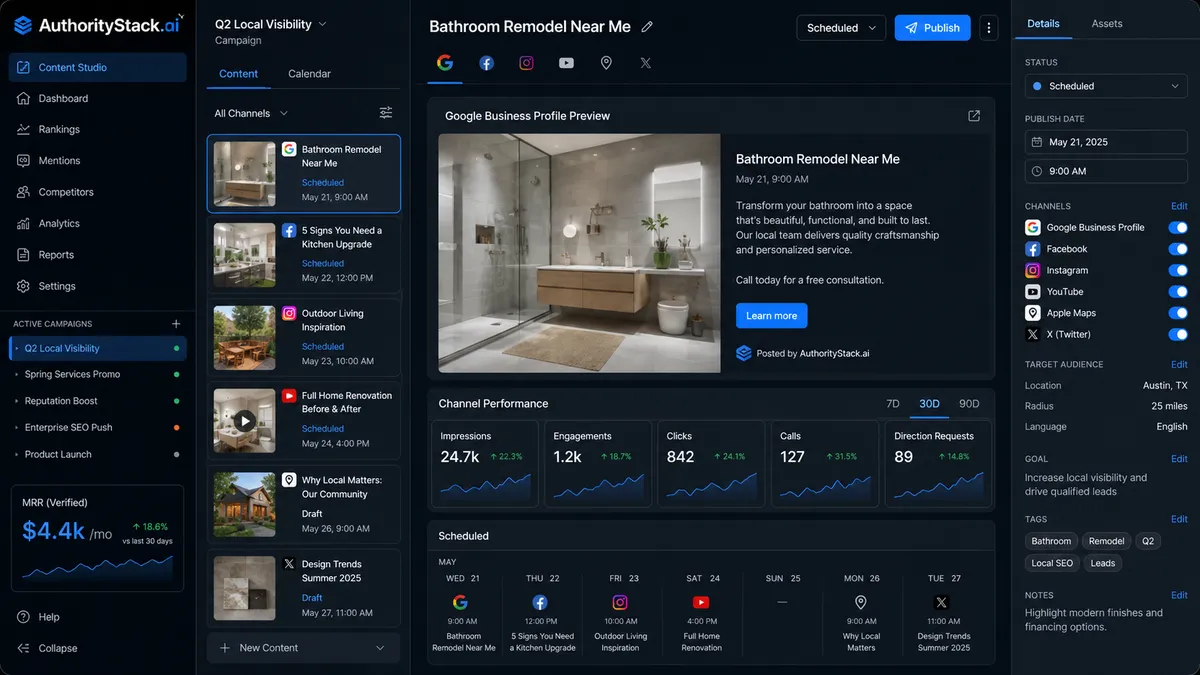Click Learn more in the post preview
Screen dimensions: 1200x675
coord(771,316)
